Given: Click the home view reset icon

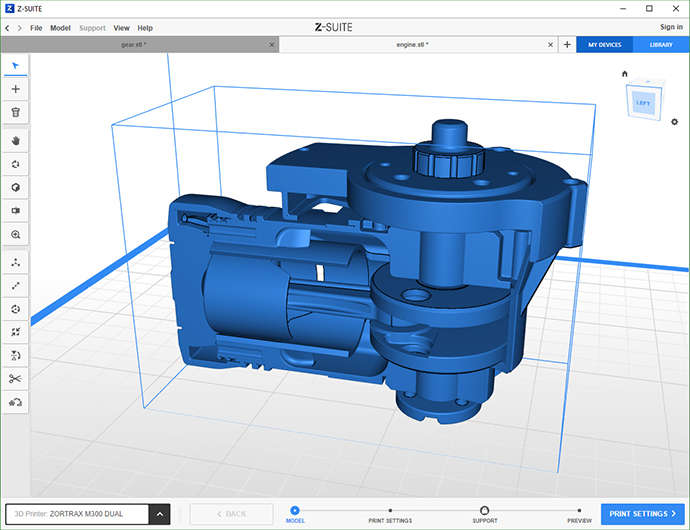Looking at the screenshot, I should [625, 74].
